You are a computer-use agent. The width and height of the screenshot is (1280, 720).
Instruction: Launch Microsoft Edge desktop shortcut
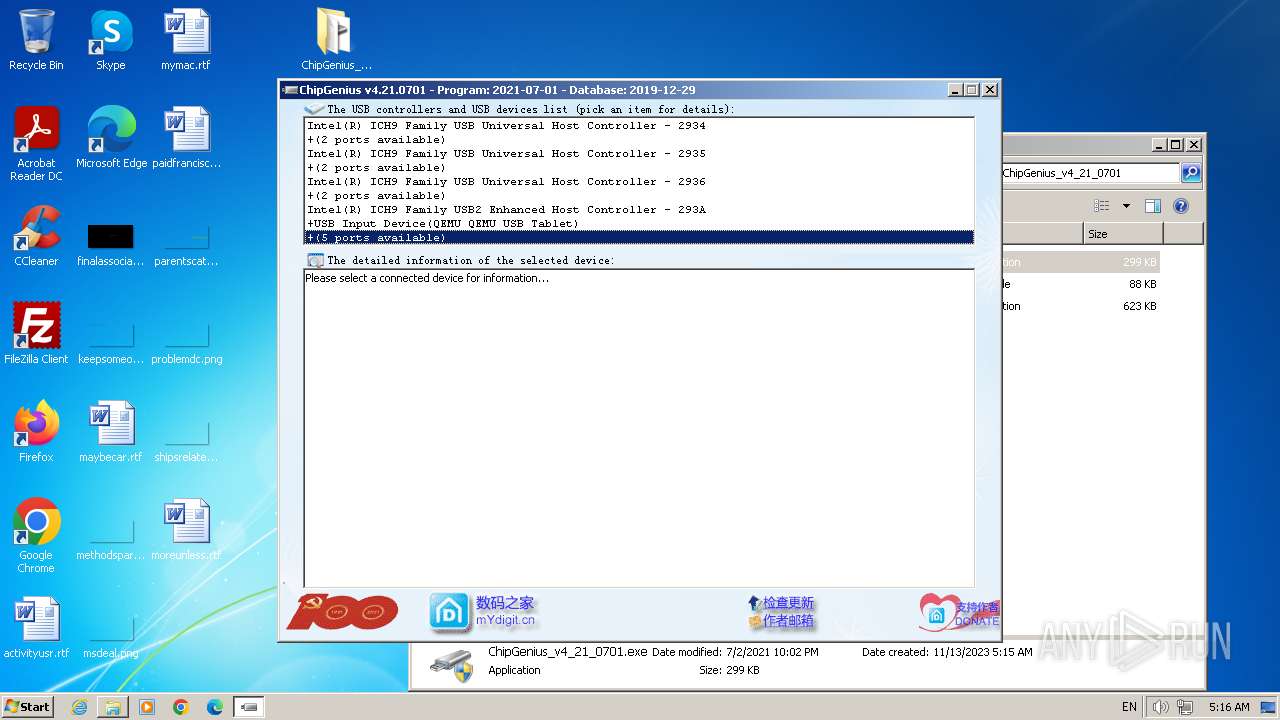(x=111, y=138)
